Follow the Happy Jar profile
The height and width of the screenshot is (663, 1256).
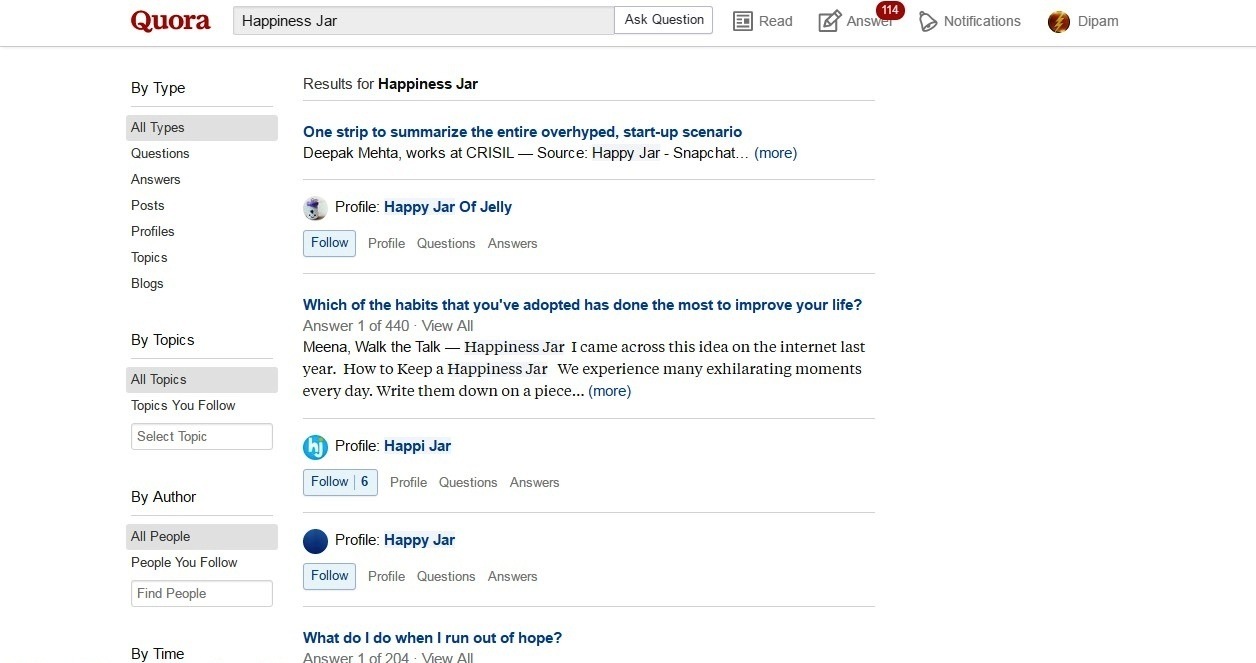pyautogui.click(x=329, y=576)
